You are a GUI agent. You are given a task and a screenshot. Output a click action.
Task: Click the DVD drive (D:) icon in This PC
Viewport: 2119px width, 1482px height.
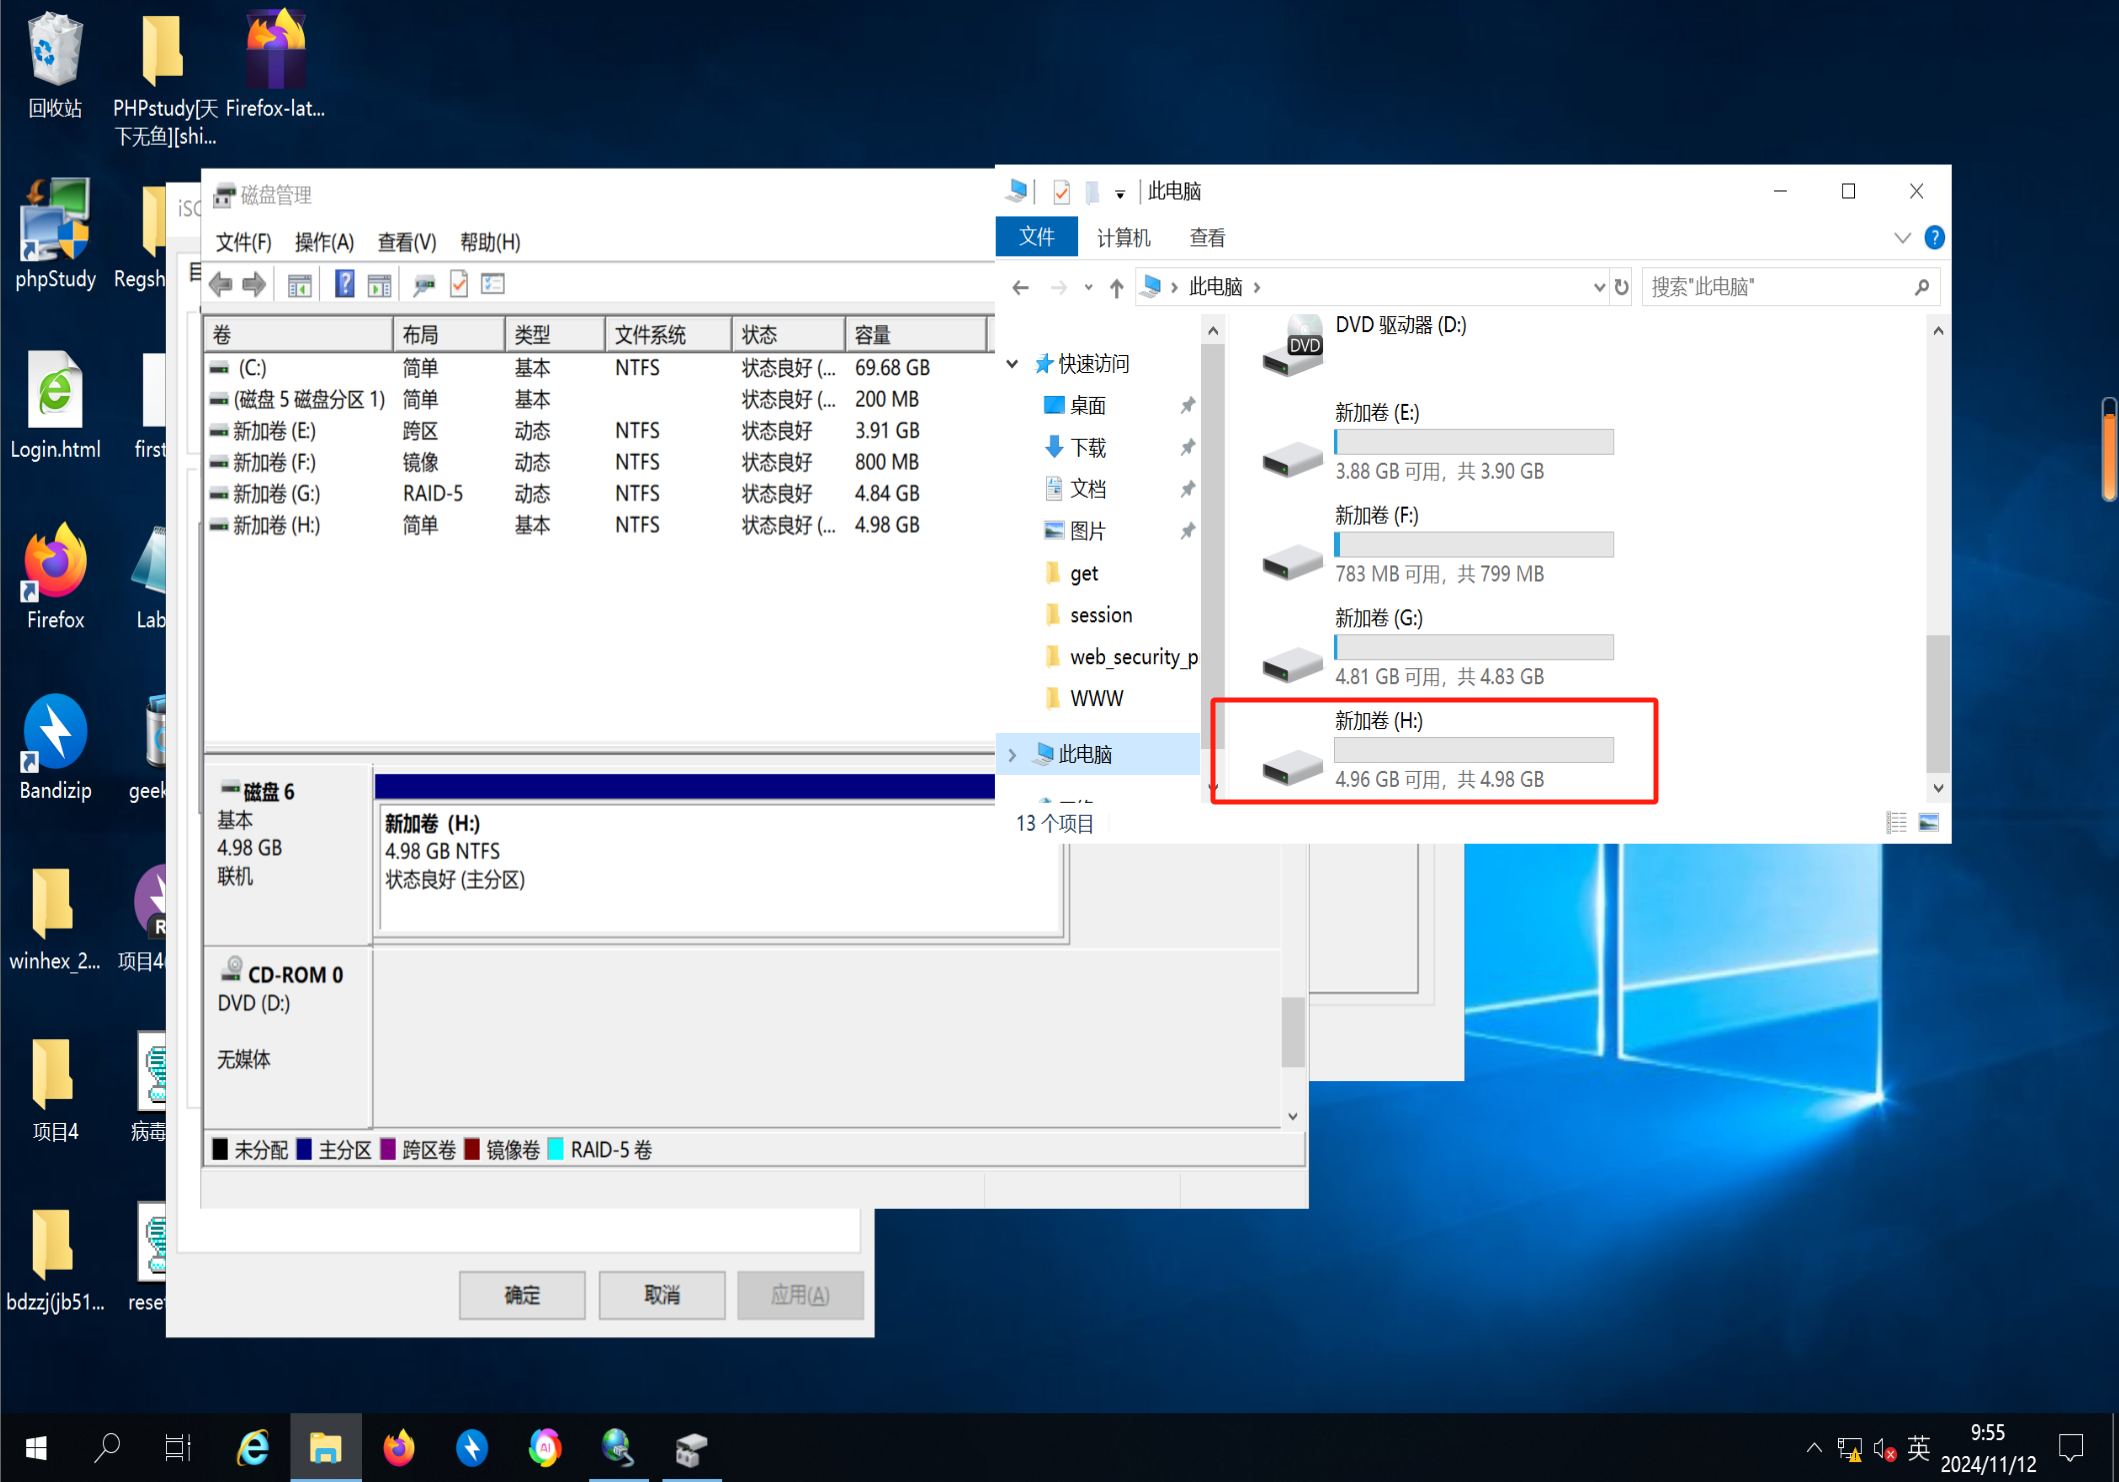coord(1292,345)
